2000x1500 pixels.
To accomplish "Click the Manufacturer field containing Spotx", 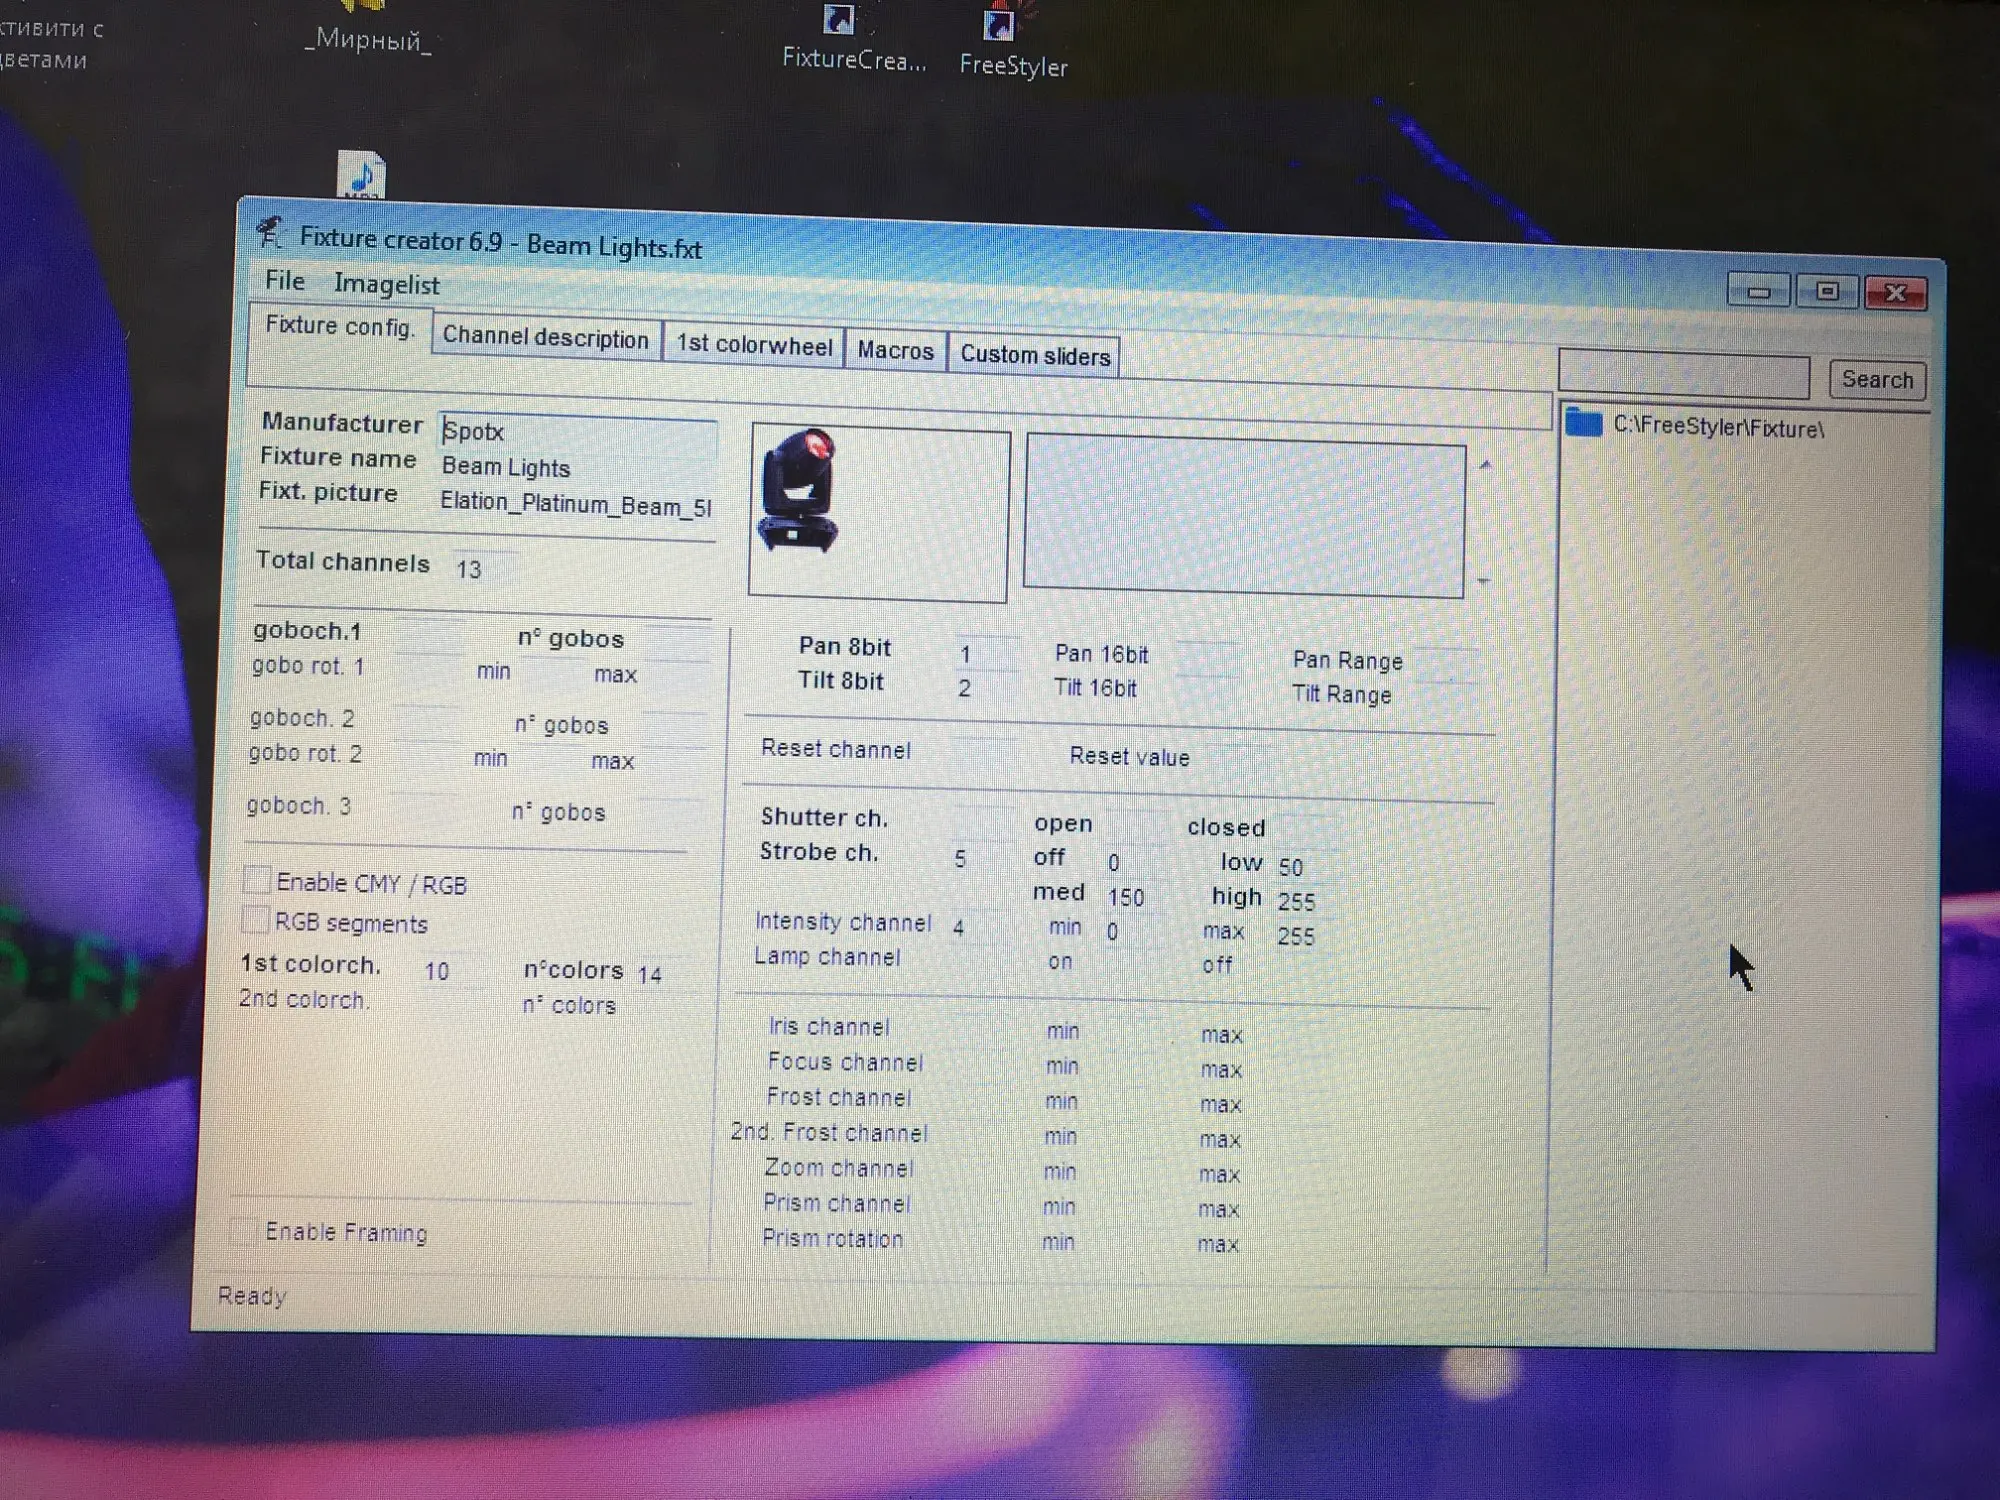I will pos(577,432).
